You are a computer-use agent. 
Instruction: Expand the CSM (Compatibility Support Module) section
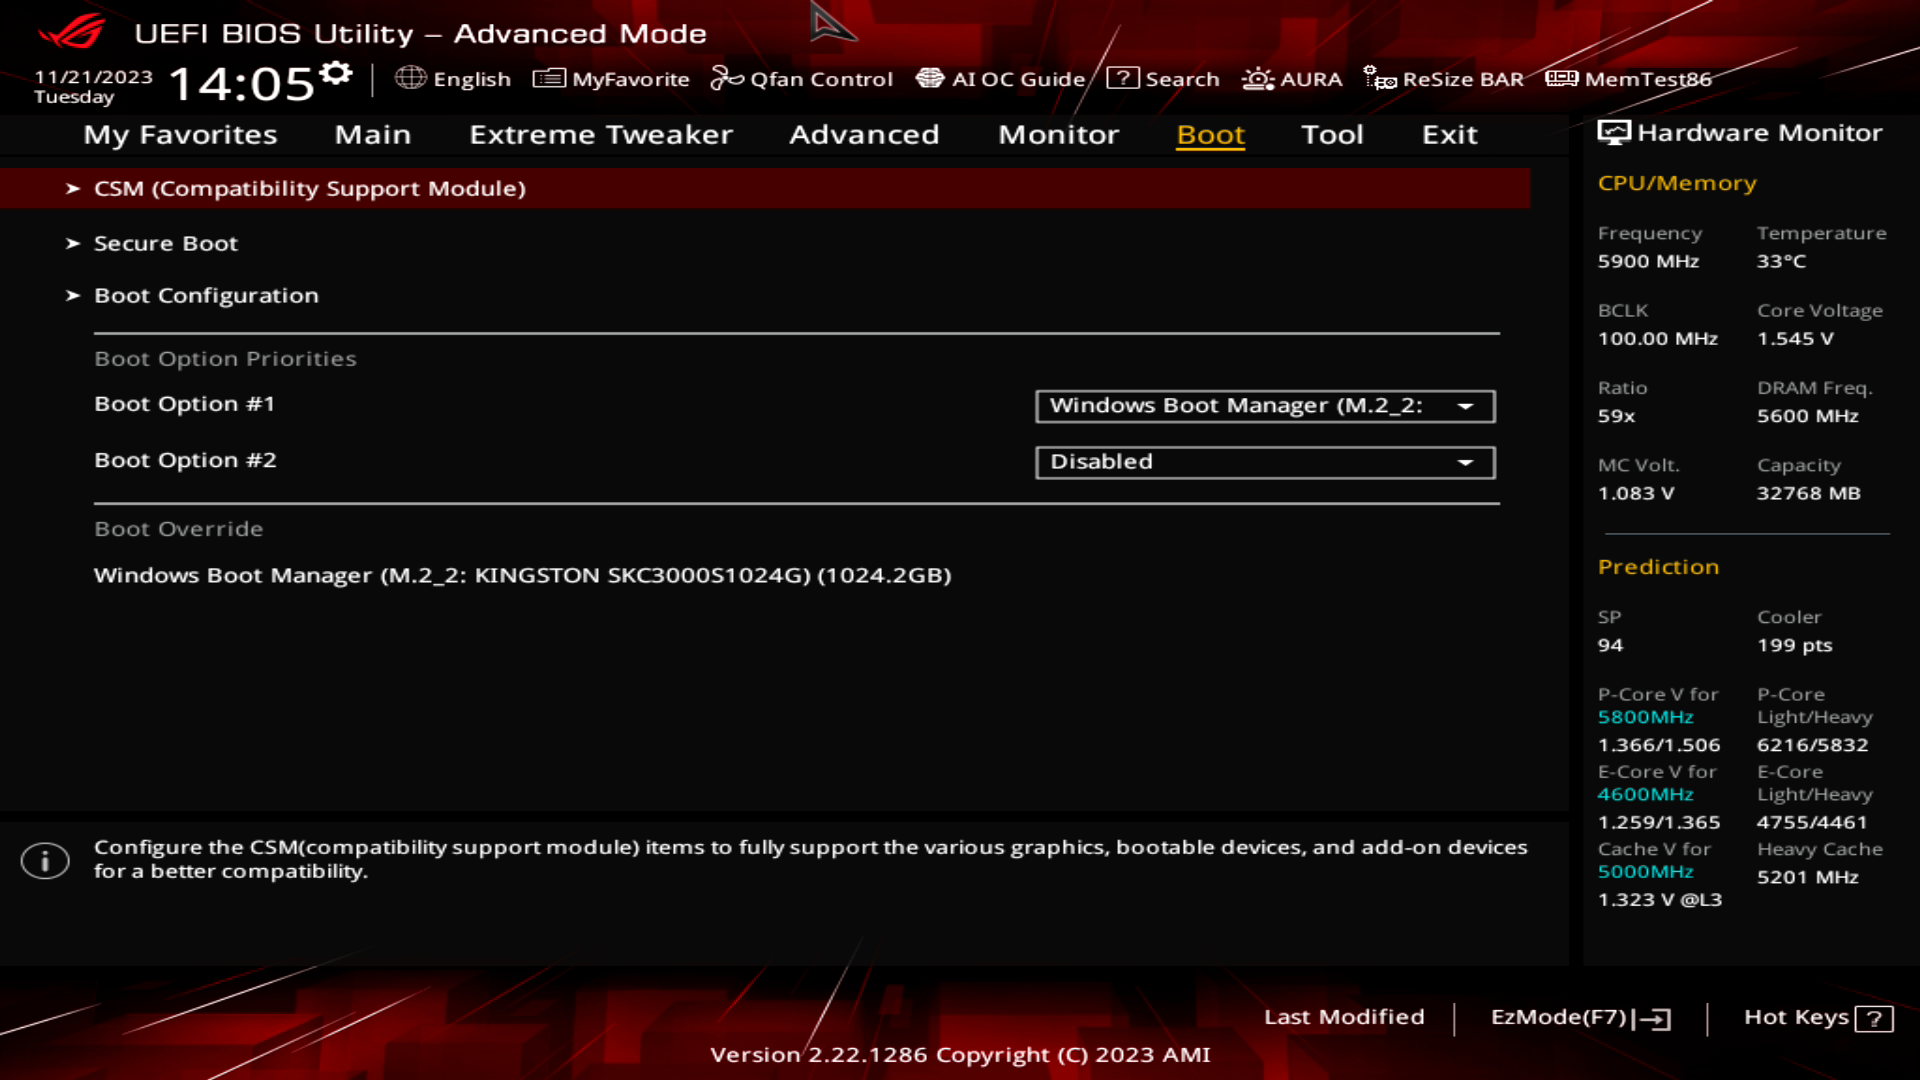310,188
